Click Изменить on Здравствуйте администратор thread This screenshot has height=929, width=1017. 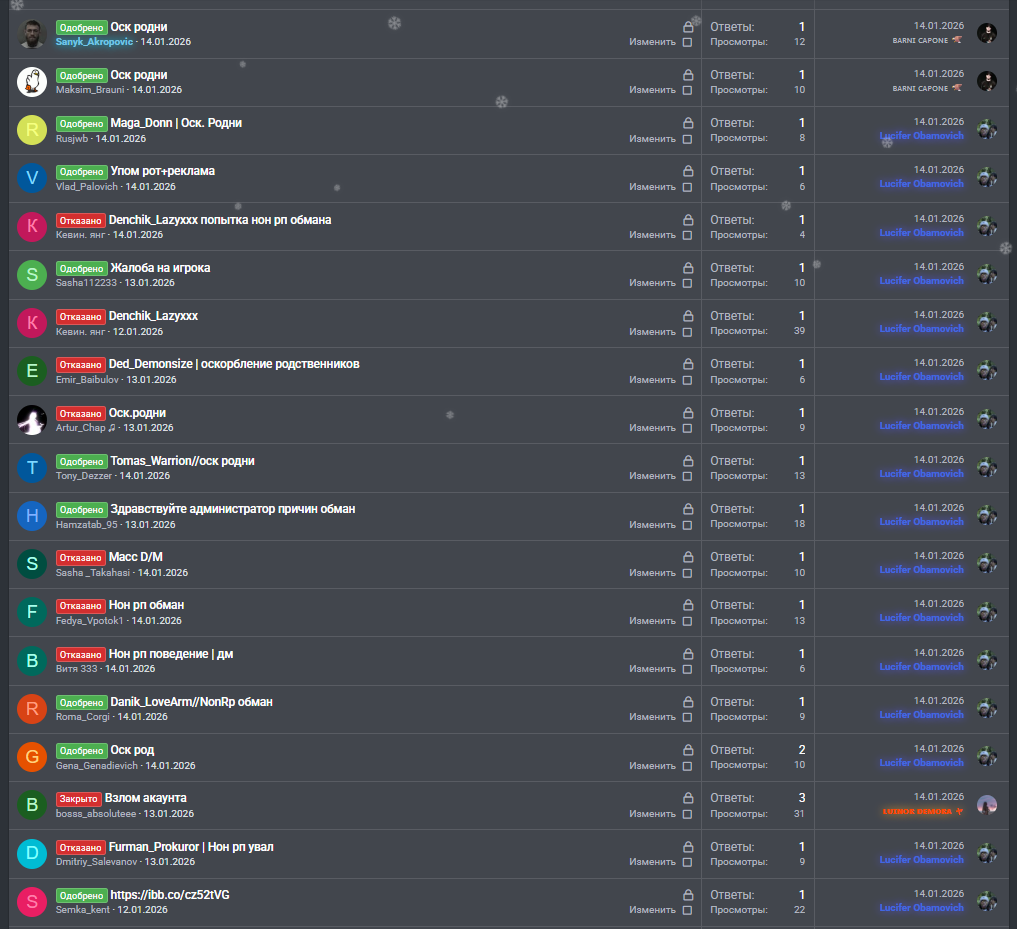tap(652, 525)
